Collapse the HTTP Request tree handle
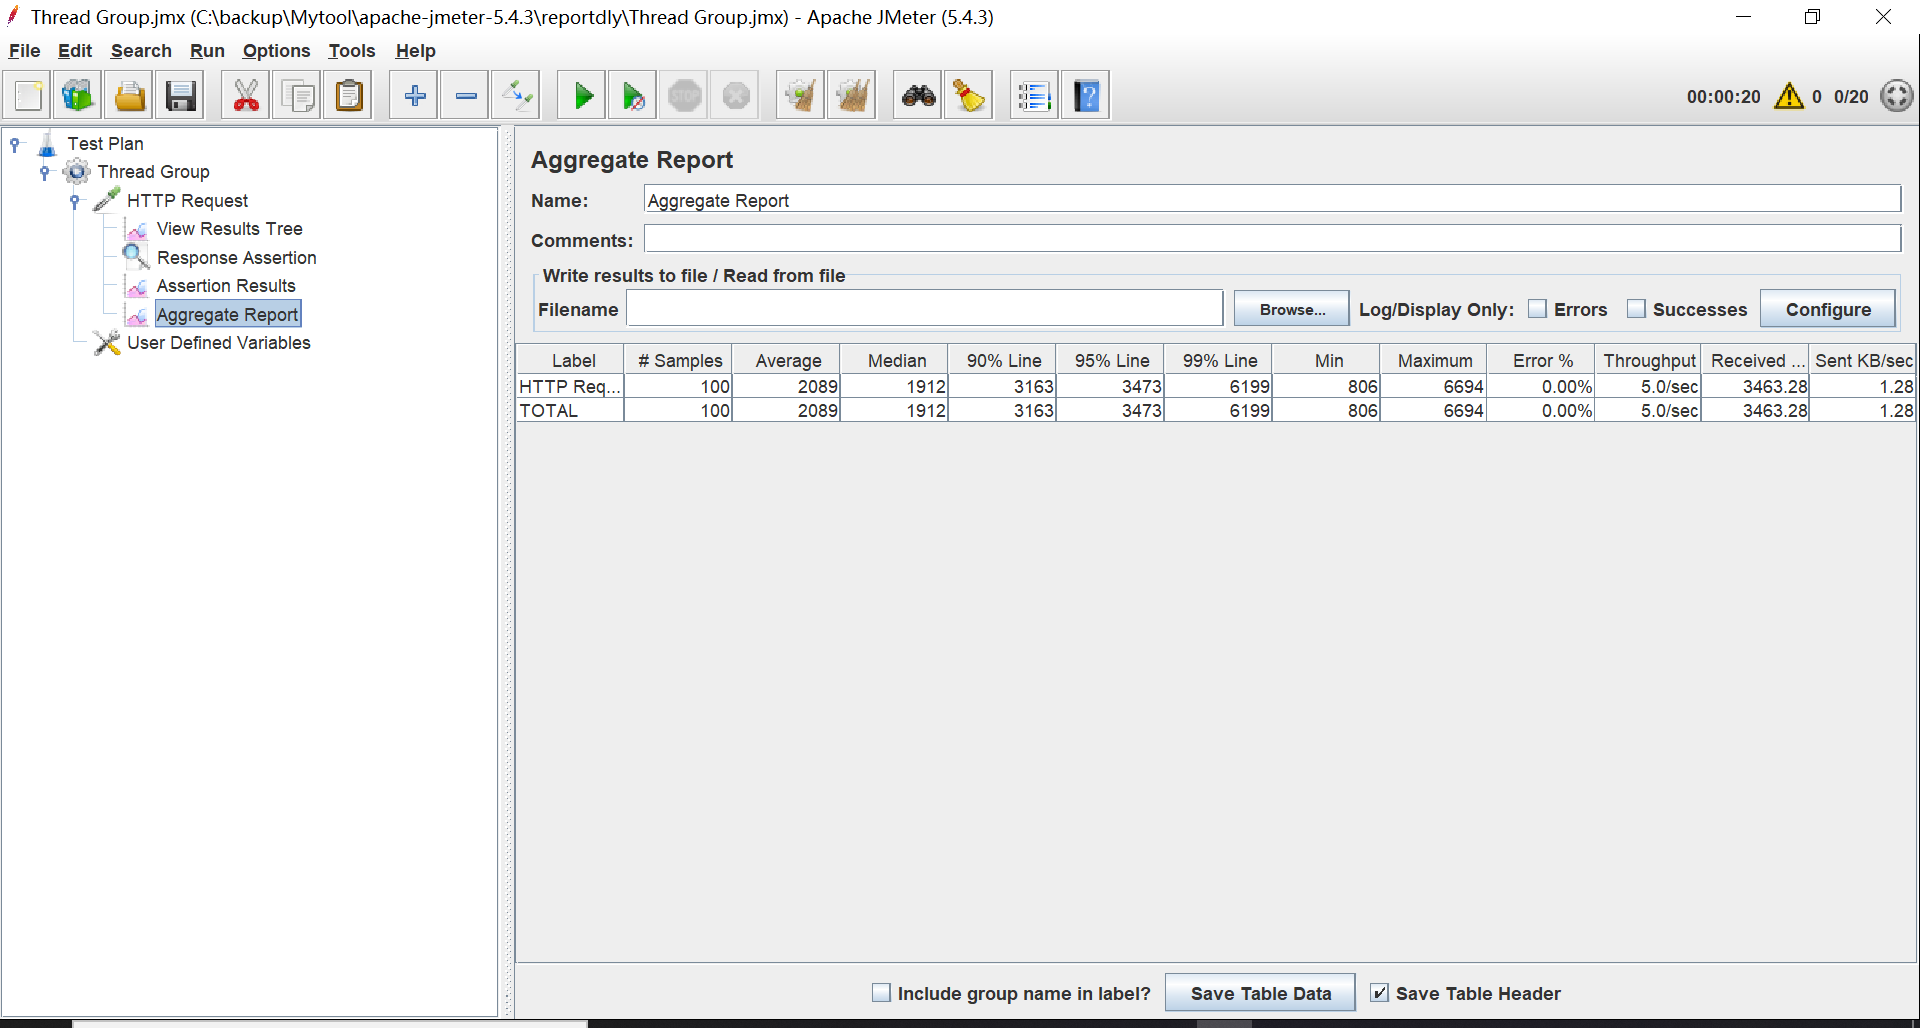The image size is (1920, 1028). tap(75, 202)
